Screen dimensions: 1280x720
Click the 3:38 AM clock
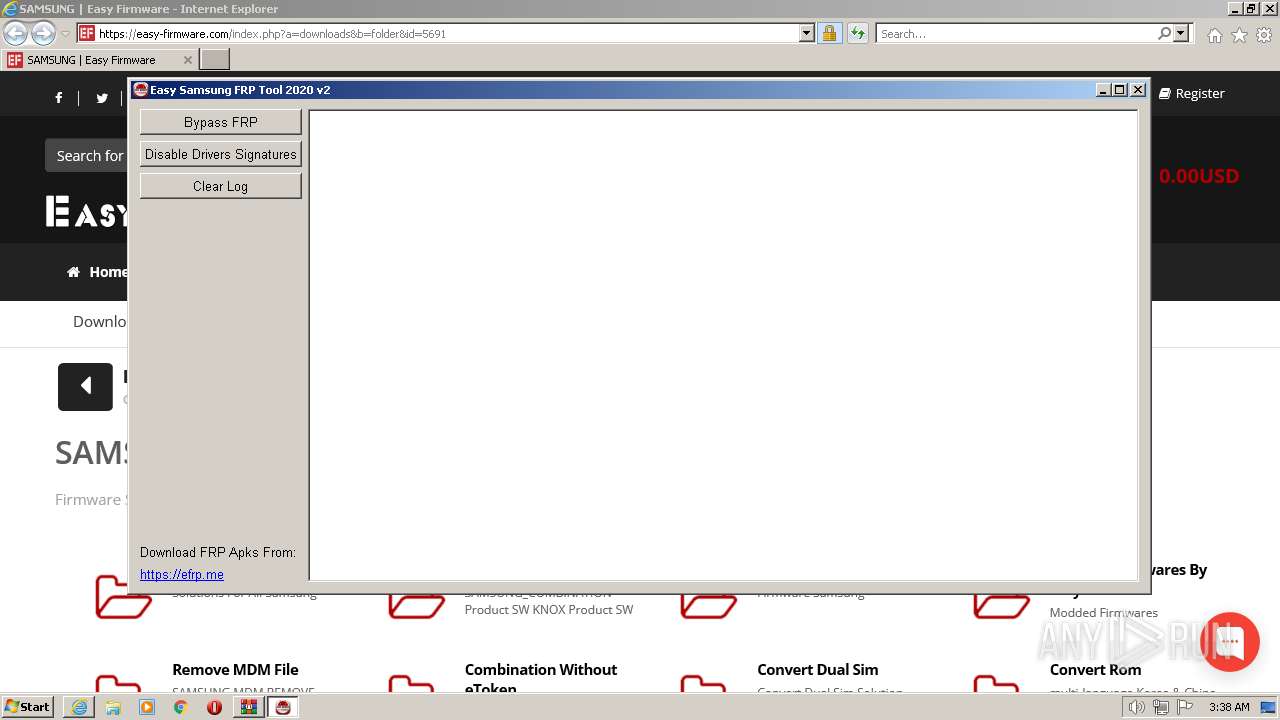pos(1229,707)
